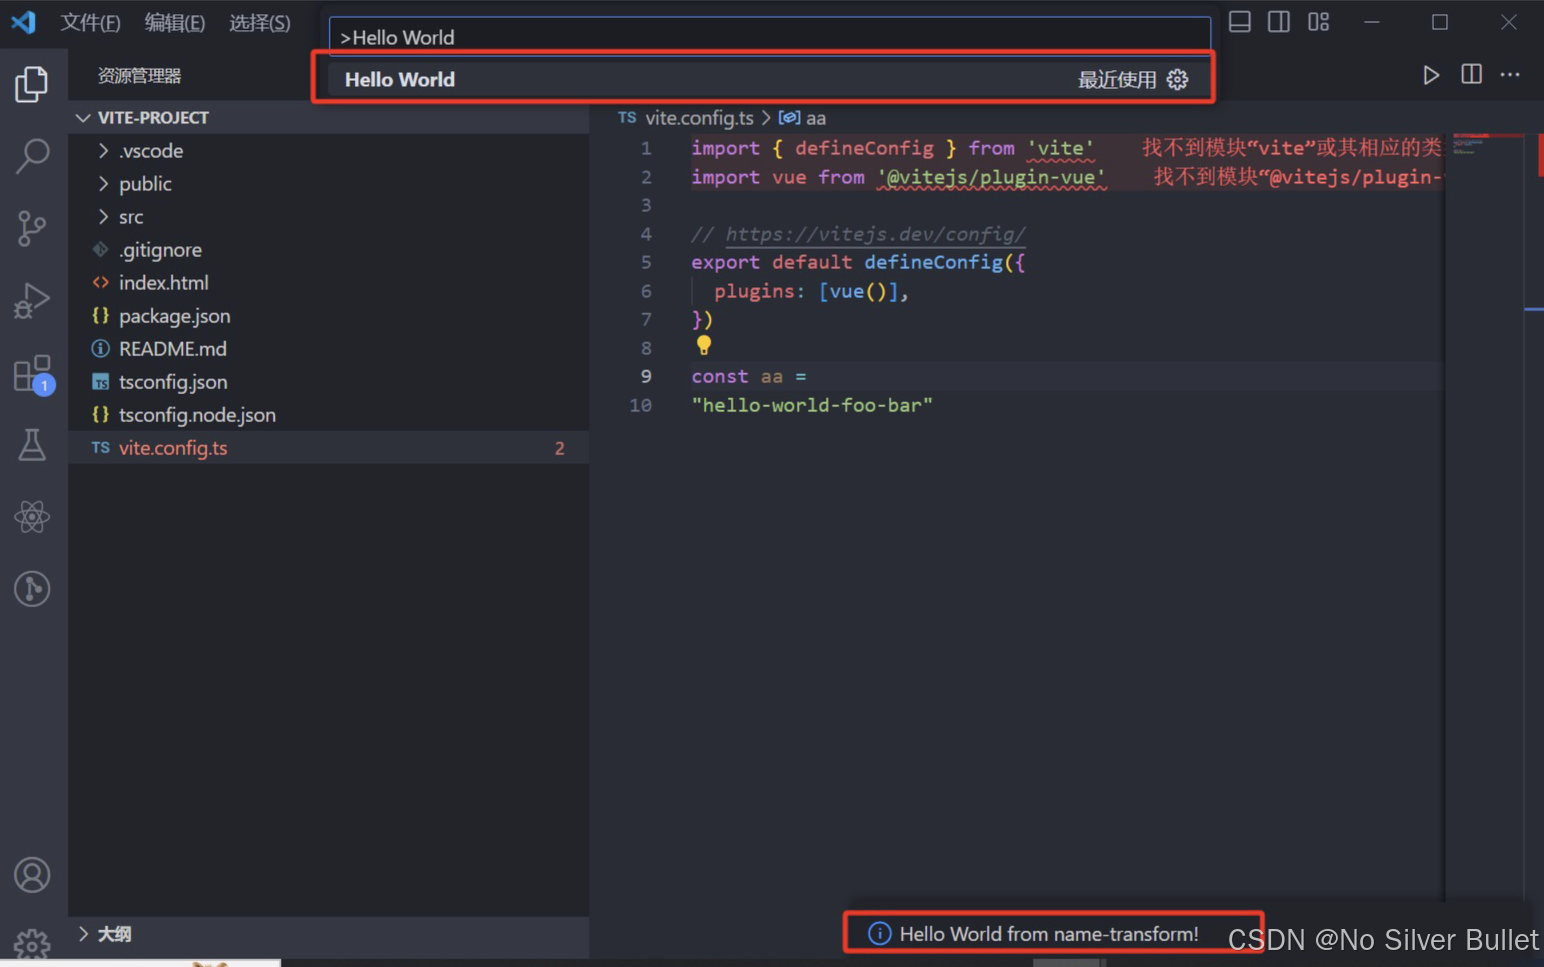Collapse the VITE-PROJECT root folder

(328, 117)
